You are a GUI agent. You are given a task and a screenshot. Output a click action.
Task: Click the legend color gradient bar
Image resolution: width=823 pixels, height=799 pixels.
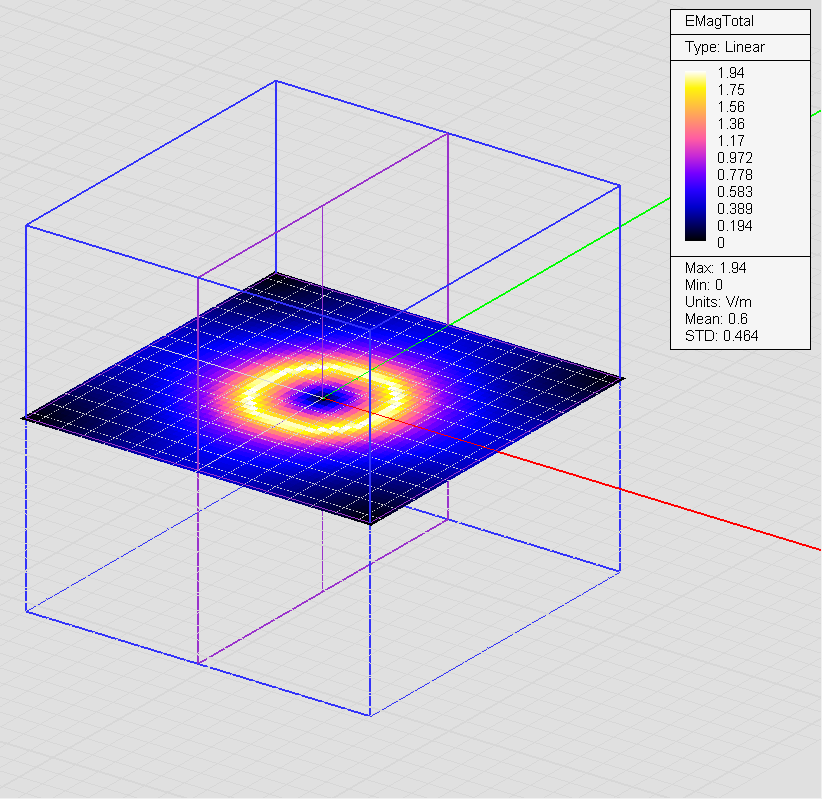coord(695,155)
